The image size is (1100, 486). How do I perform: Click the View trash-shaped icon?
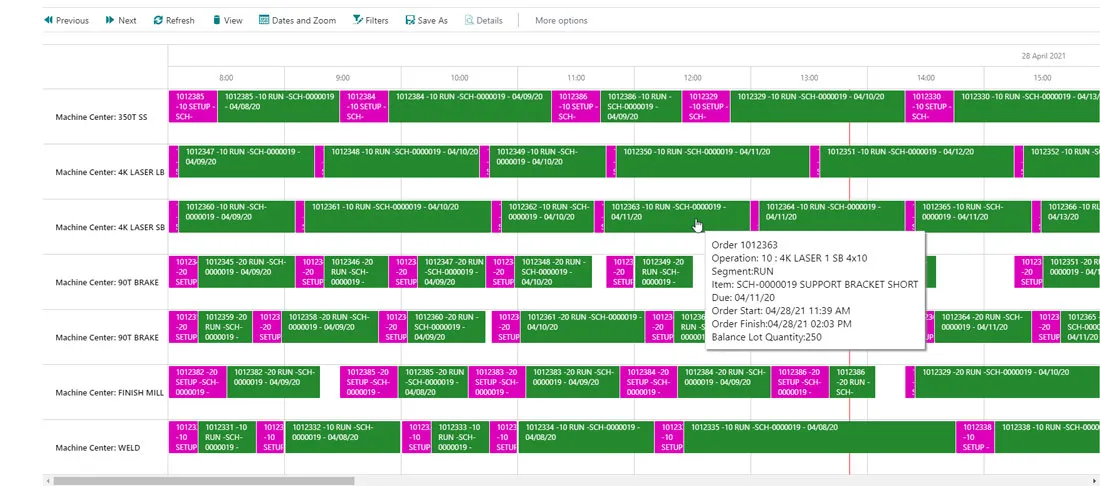217,20
